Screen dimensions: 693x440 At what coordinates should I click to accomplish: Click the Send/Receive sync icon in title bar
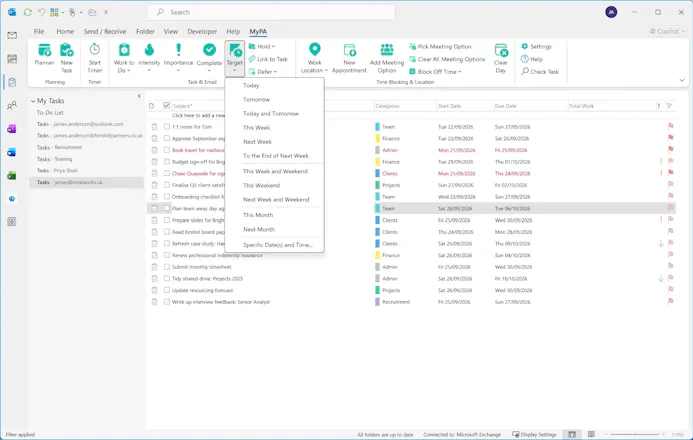[27, 12]
